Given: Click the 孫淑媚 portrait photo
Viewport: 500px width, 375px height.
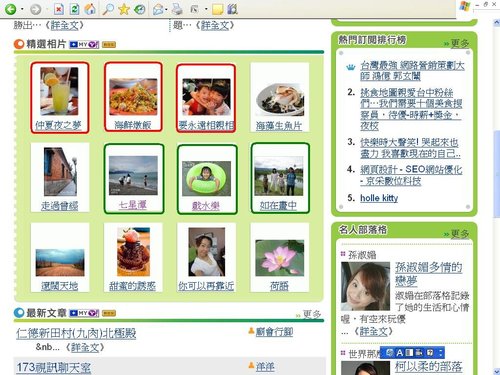Looking at the screenshot, I should (x=365, y=286).
